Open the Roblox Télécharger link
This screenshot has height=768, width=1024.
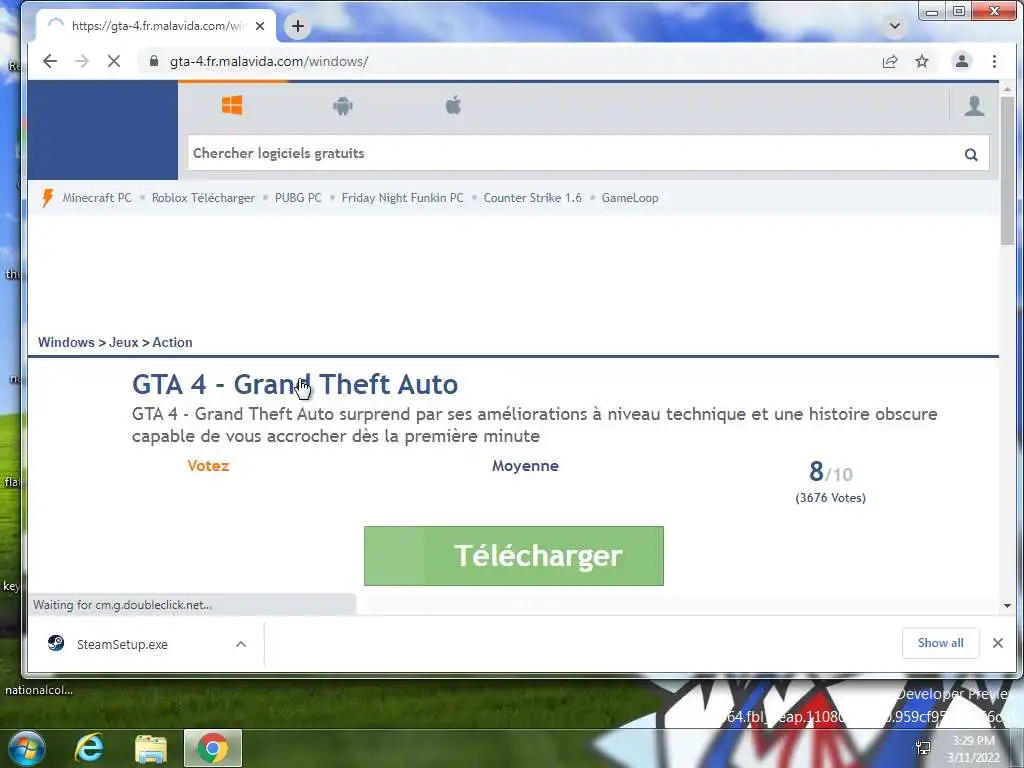(x=203, y=198)
